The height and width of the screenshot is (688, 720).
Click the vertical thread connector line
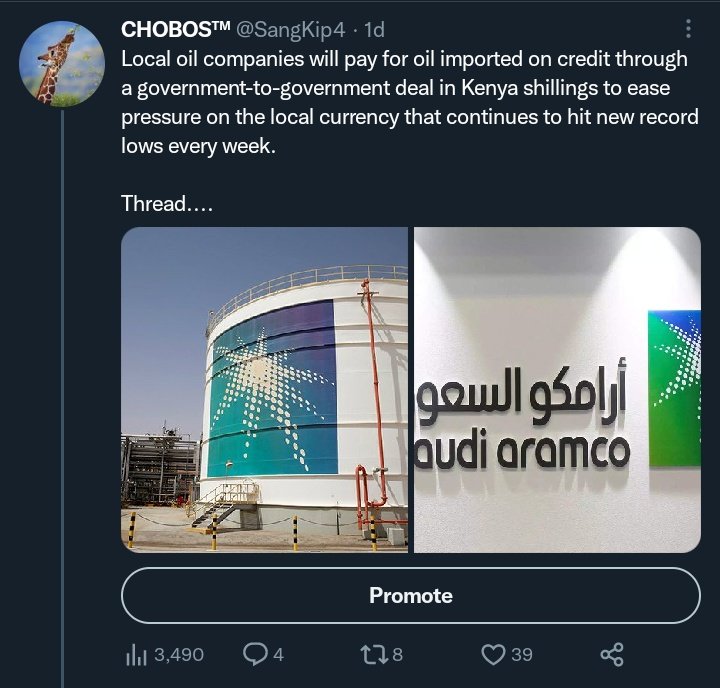click(62, 399)
